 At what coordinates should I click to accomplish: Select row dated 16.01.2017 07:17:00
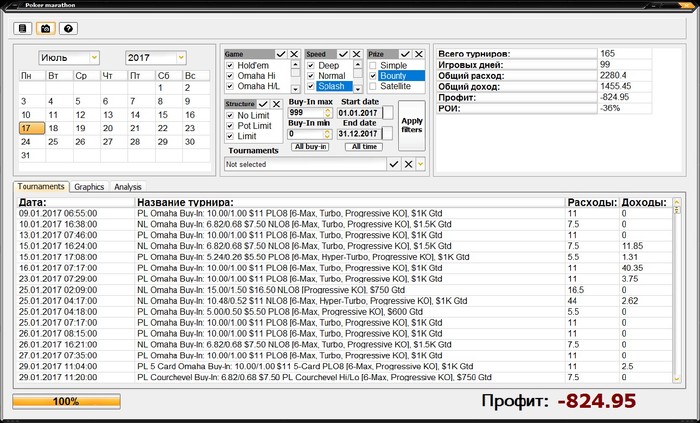345,268
